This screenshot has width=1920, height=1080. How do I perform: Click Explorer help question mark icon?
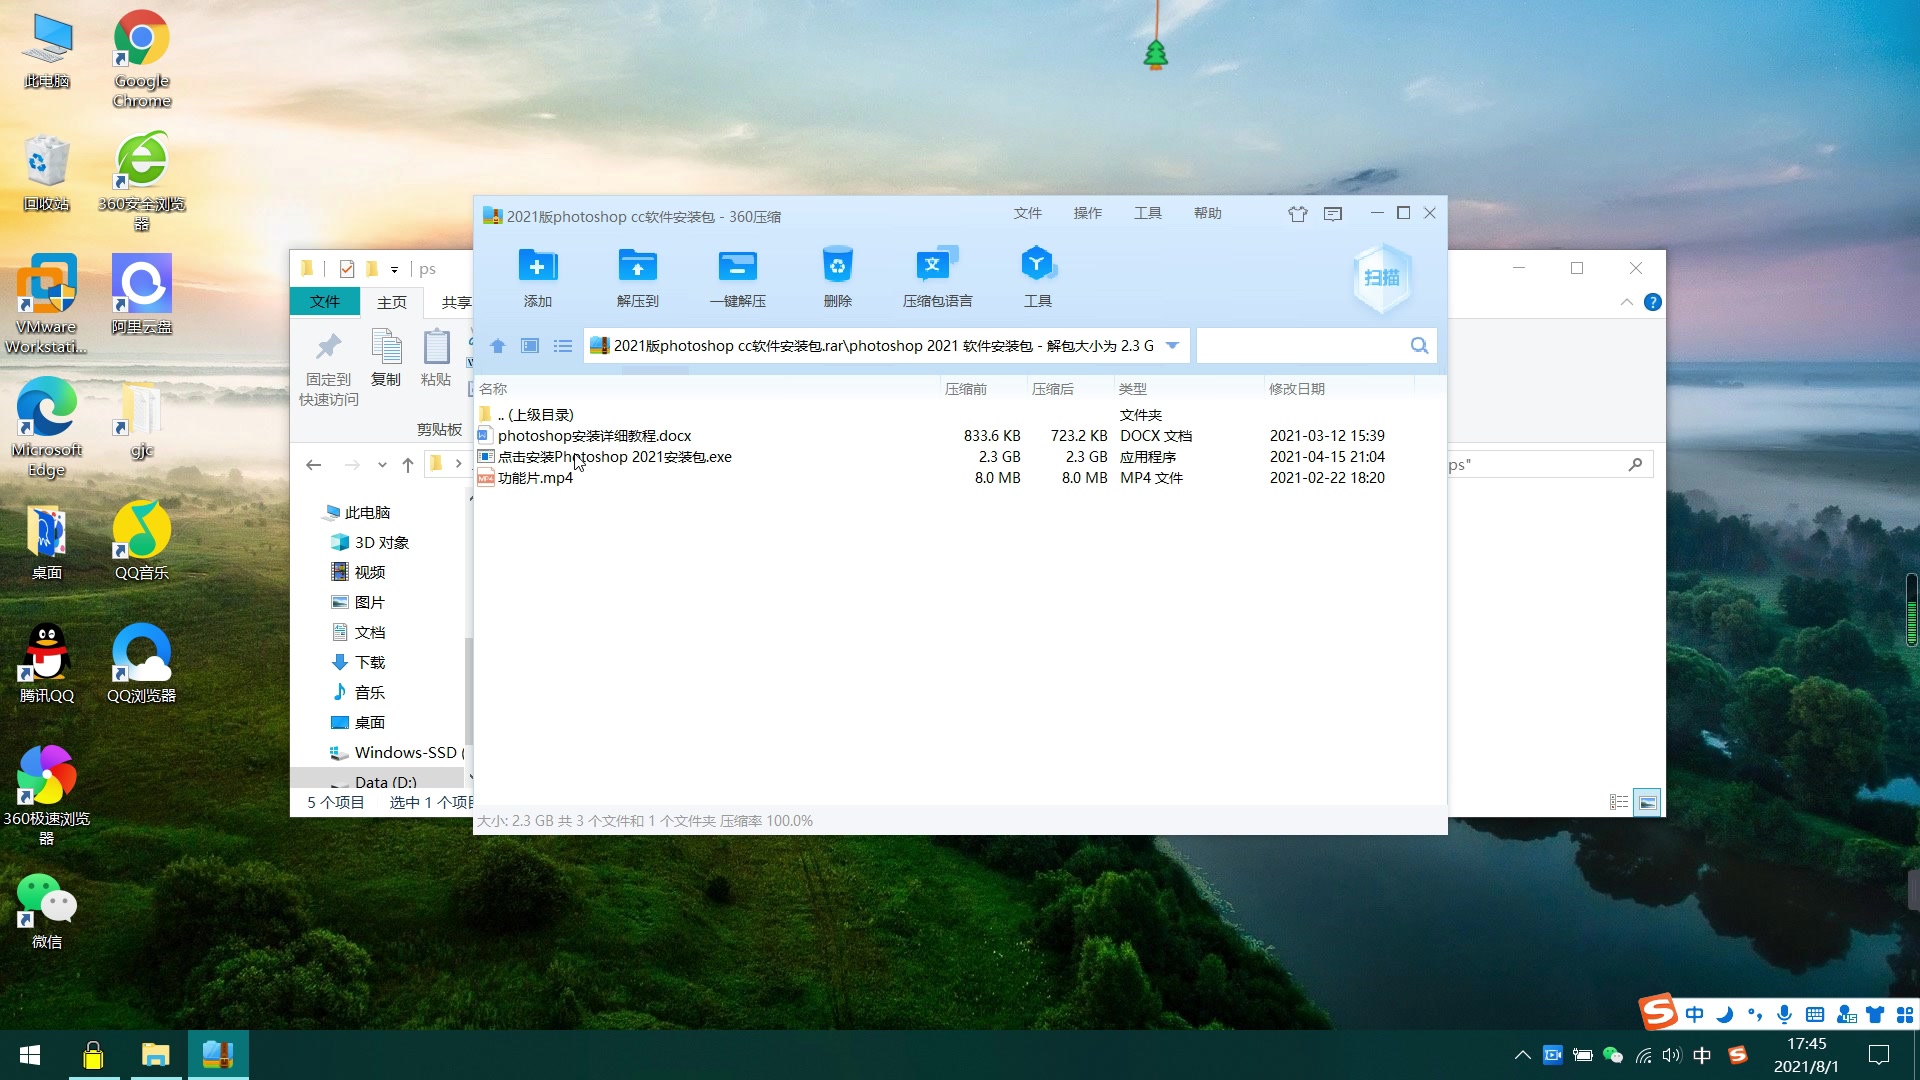[x=1653, y=302]
